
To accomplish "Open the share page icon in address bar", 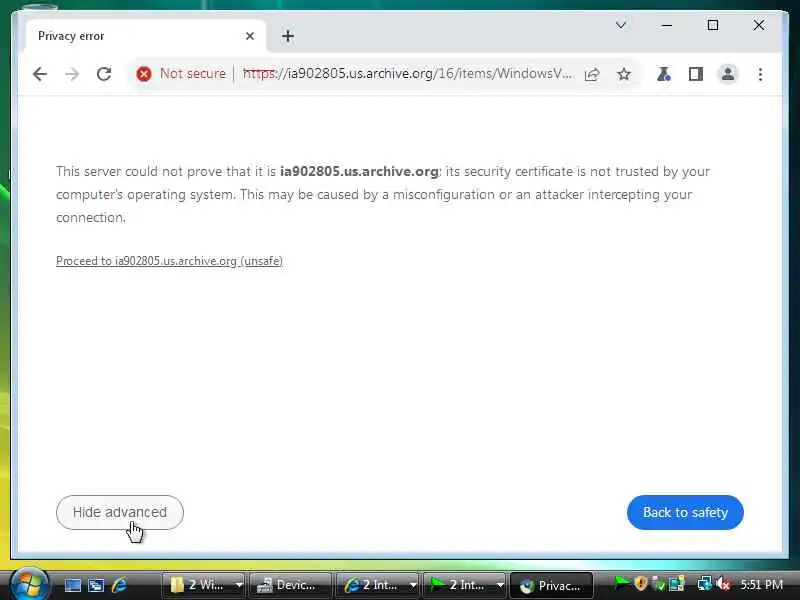I will click(x=592, y=74).
